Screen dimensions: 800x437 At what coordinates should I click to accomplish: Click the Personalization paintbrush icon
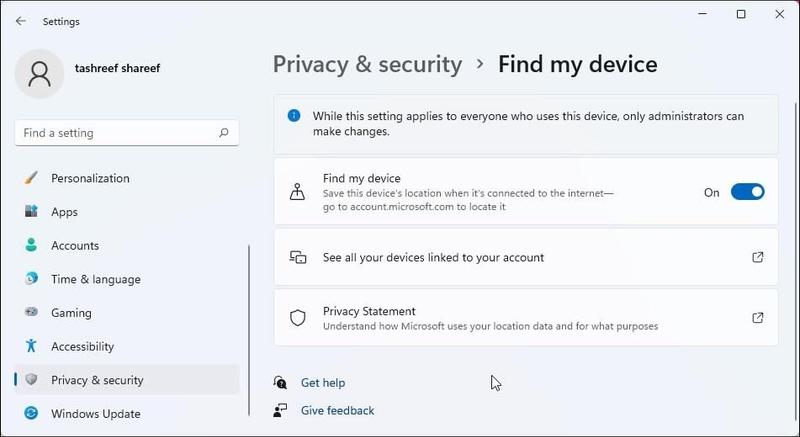point(32,178)
